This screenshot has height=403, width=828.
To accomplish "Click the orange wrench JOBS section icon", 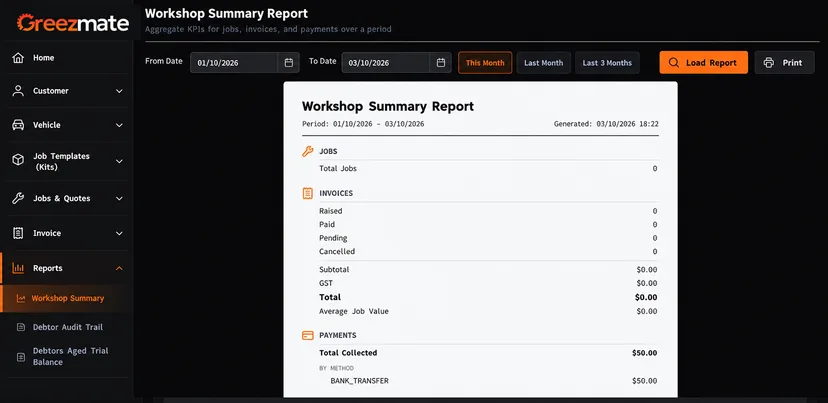I will point(307,152).
